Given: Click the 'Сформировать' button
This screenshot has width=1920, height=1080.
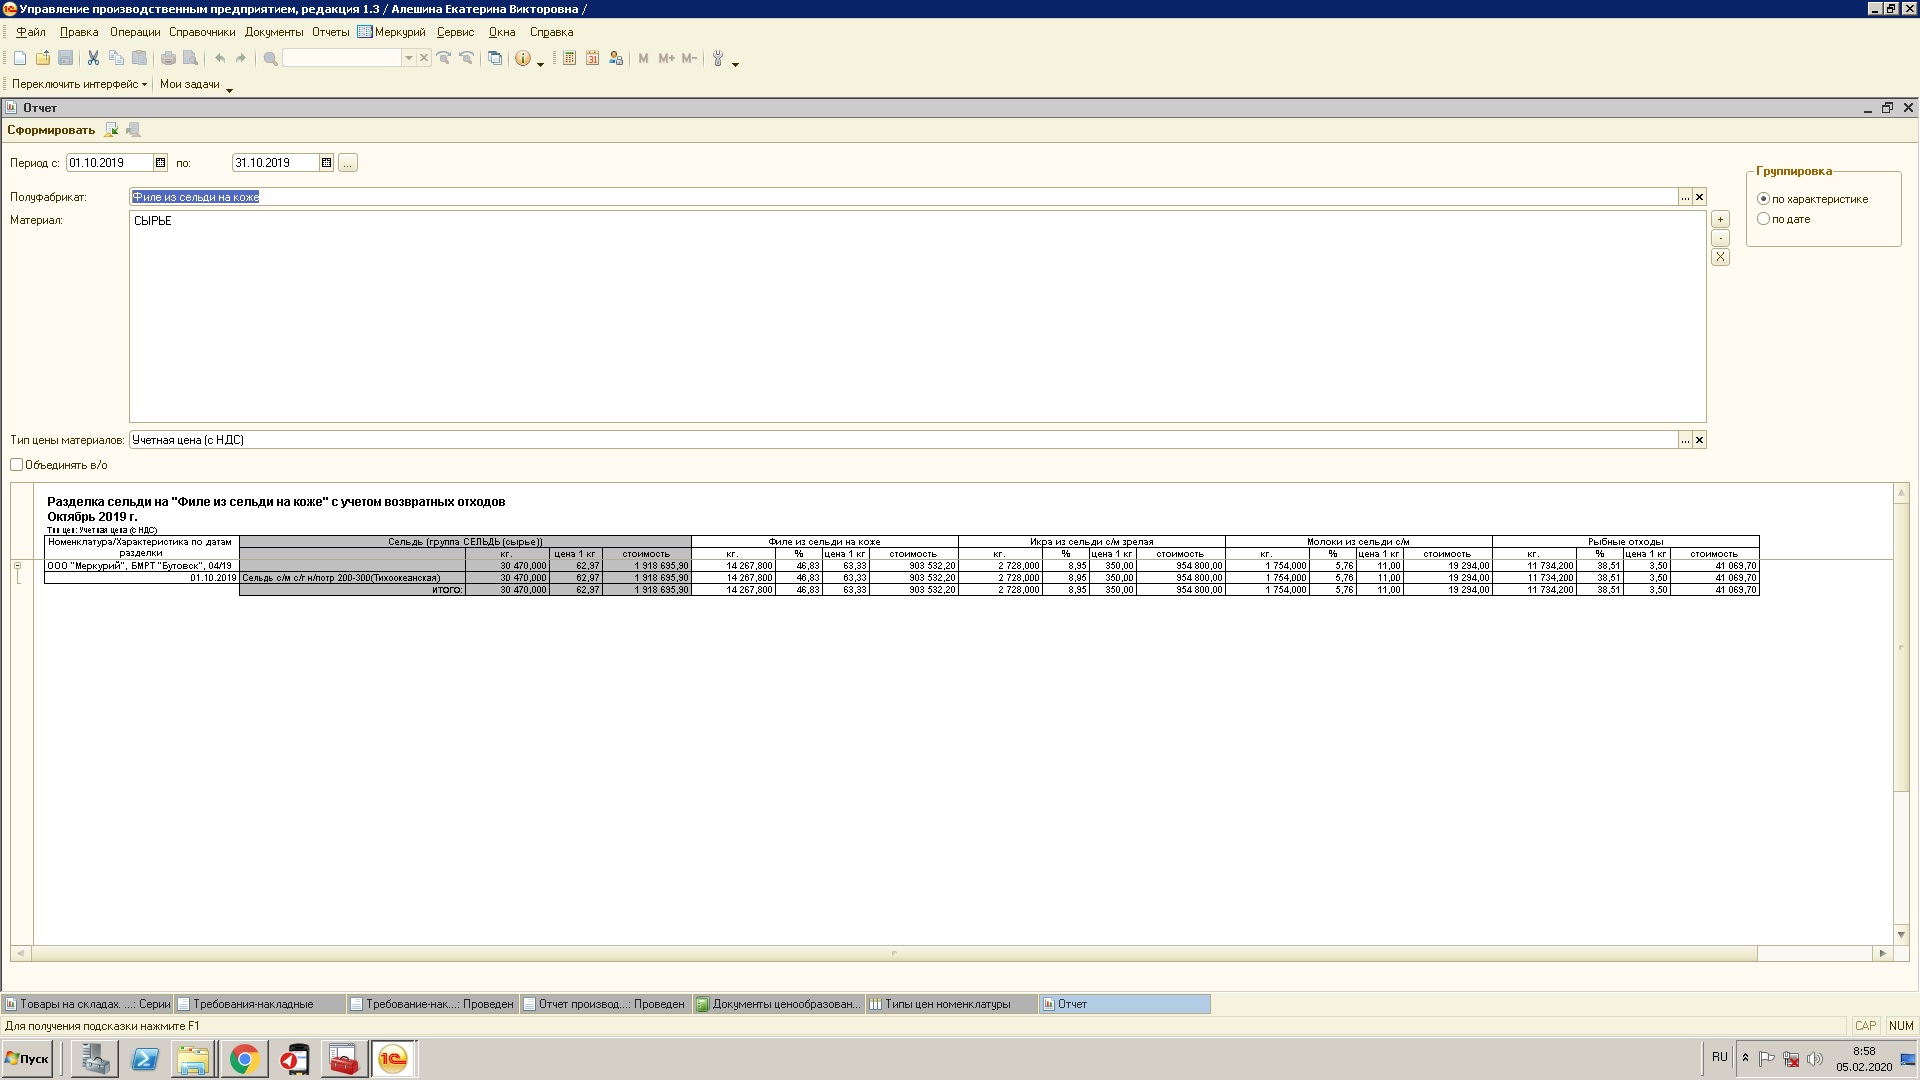Looking at the screenshot, I should (x=51, y=130).
